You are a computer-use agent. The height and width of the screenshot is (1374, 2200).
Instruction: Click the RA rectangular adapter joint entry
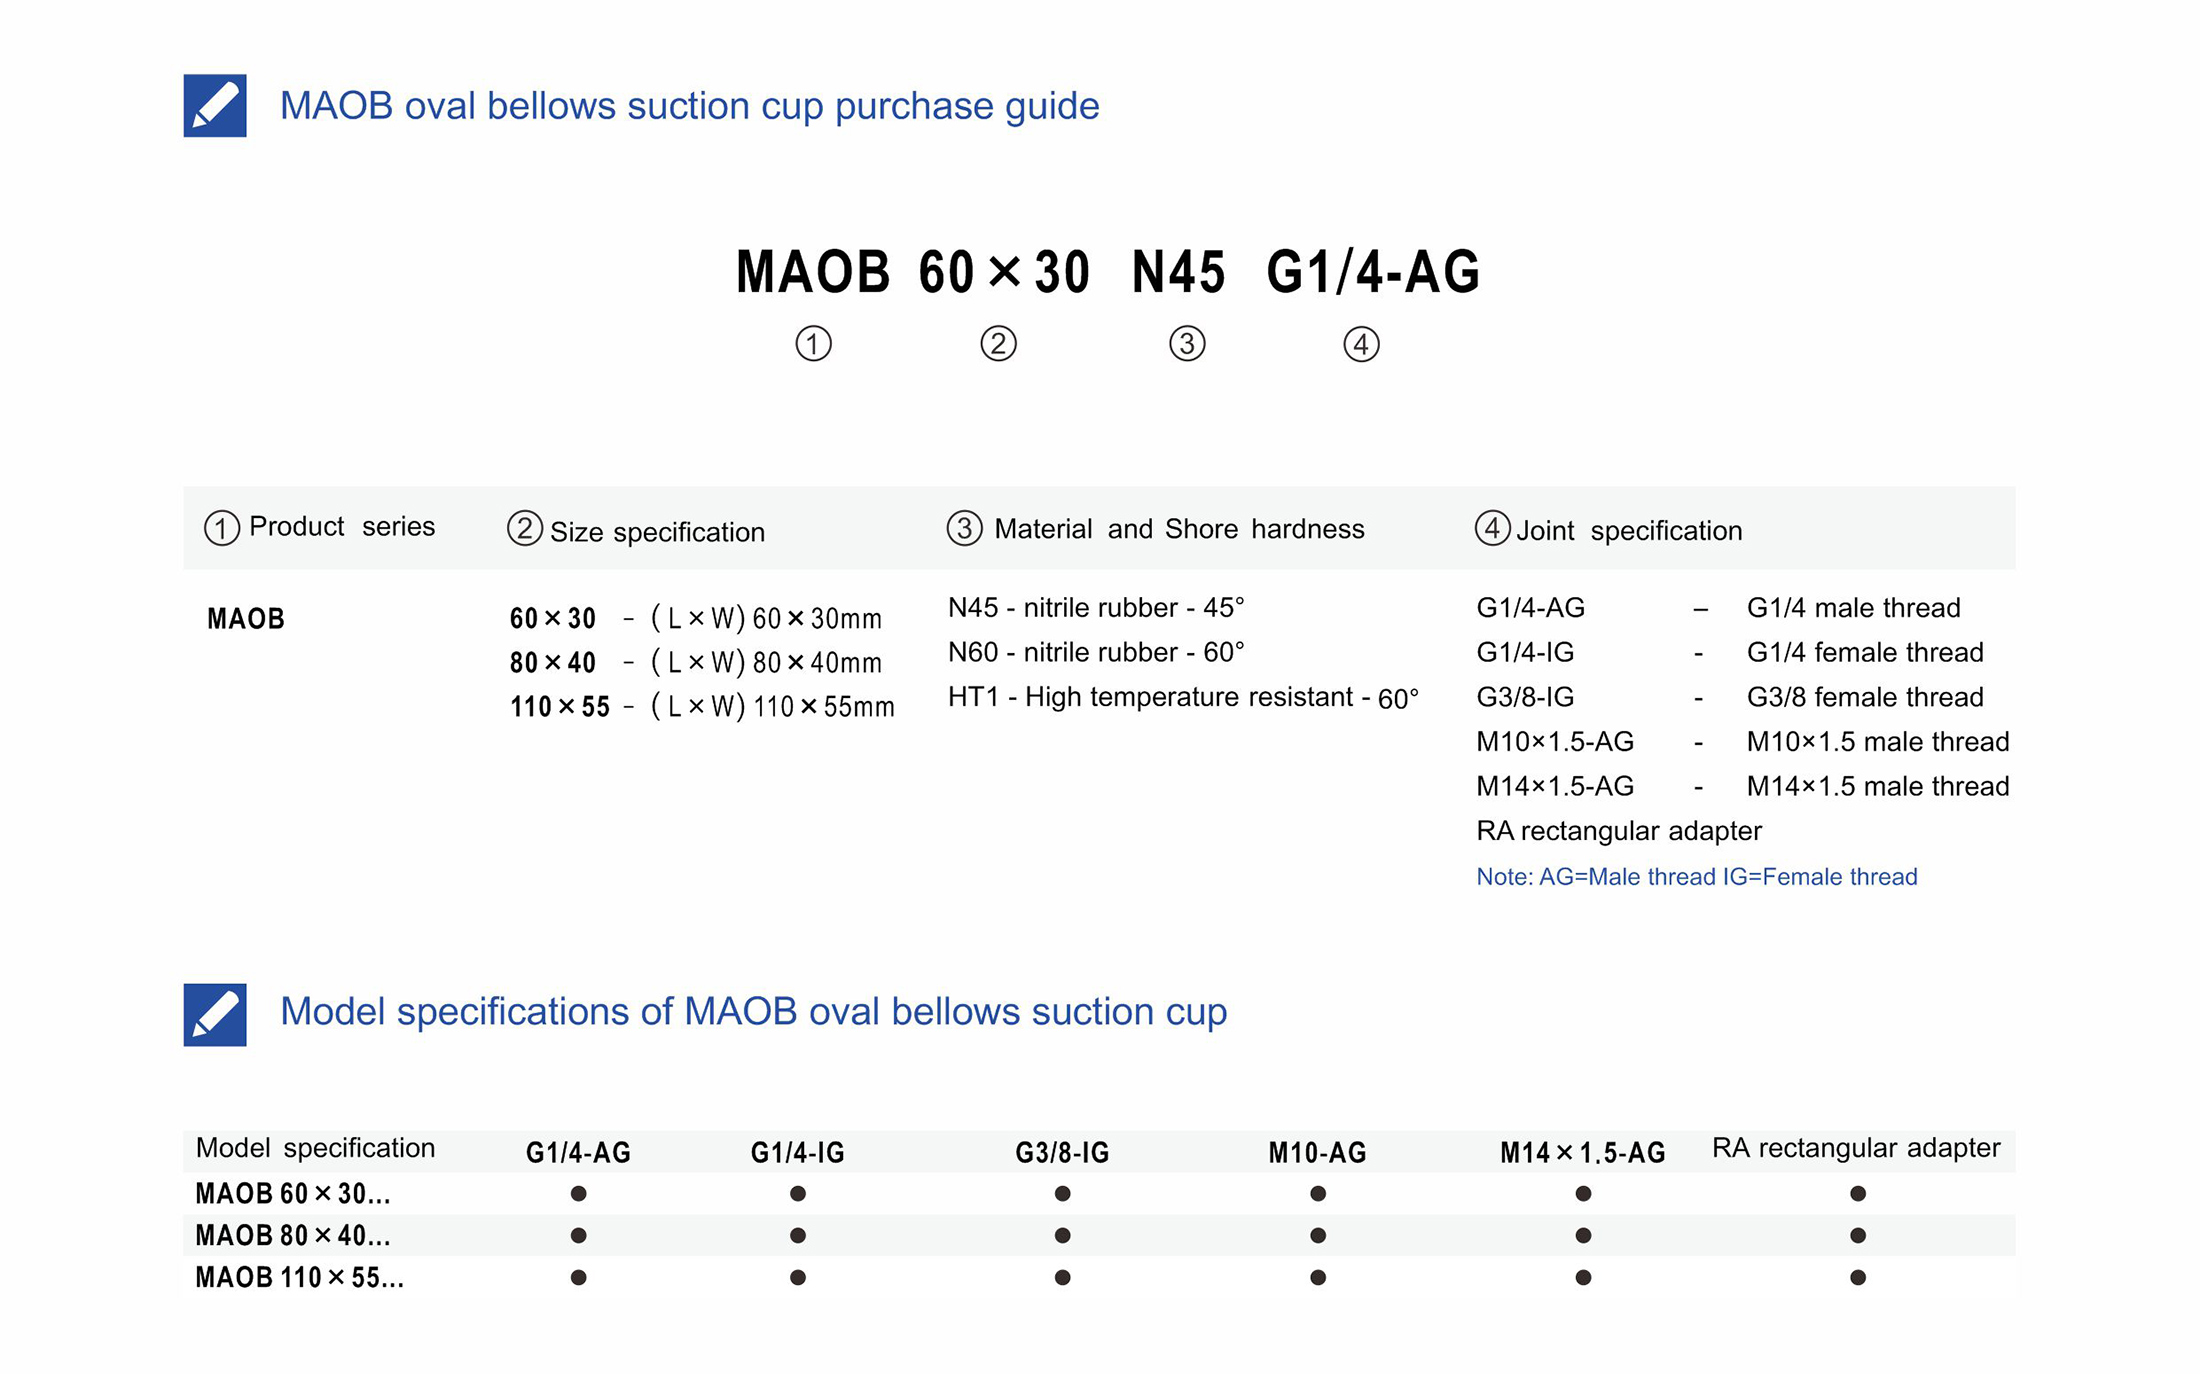[x=1618, y=831]
